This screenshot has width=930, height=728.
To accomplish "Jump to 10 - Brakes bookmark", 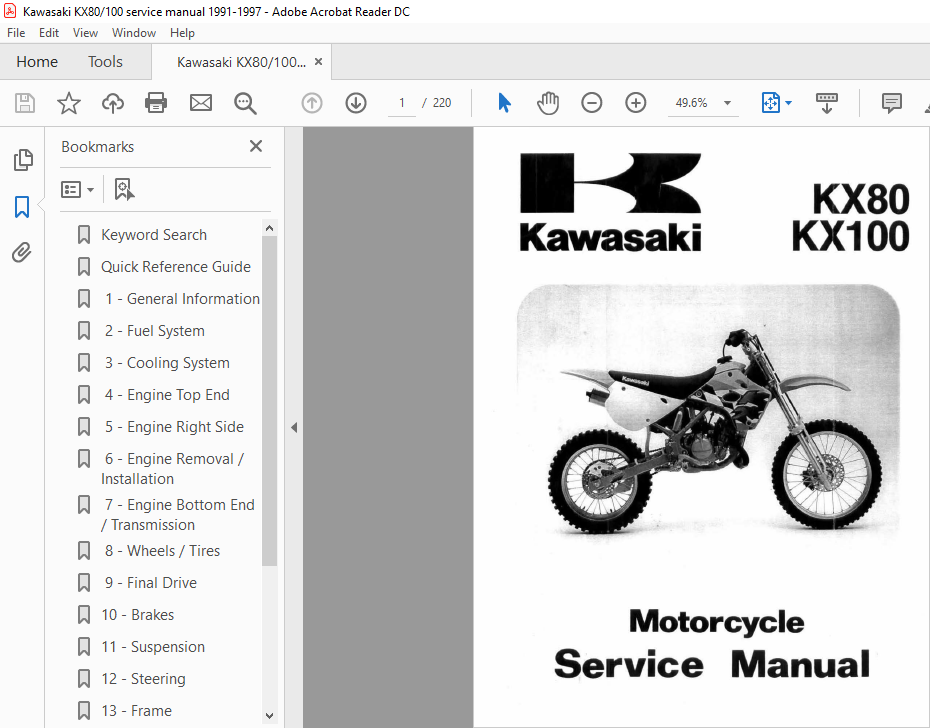I will pos(138,615).
